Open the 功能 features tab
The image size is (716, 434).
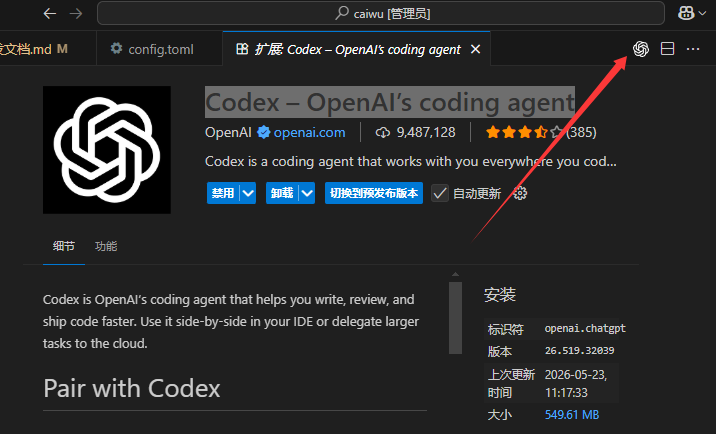[x=106, y=246]
